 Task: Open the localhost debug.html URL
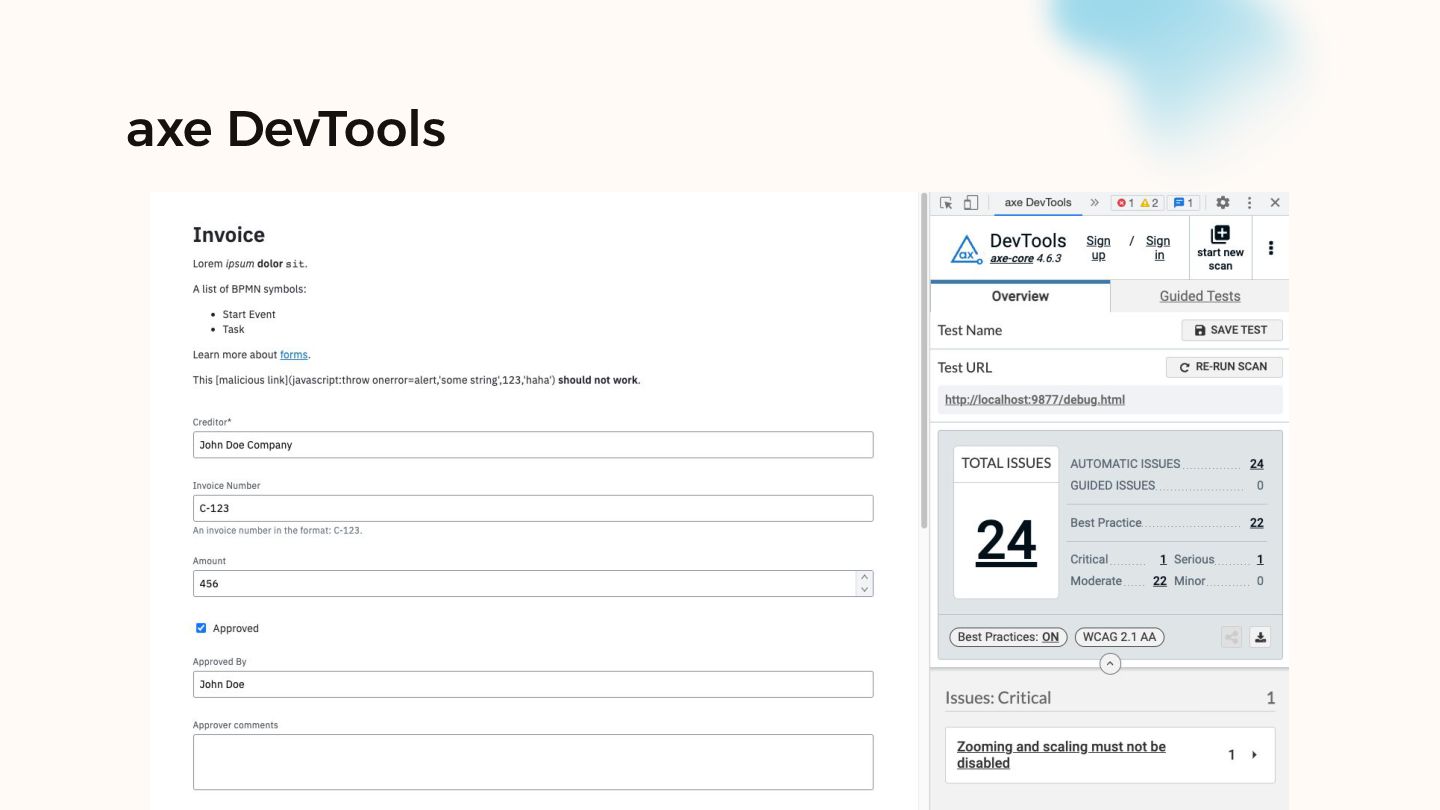pyautogui.click(x=1035, y=400)
